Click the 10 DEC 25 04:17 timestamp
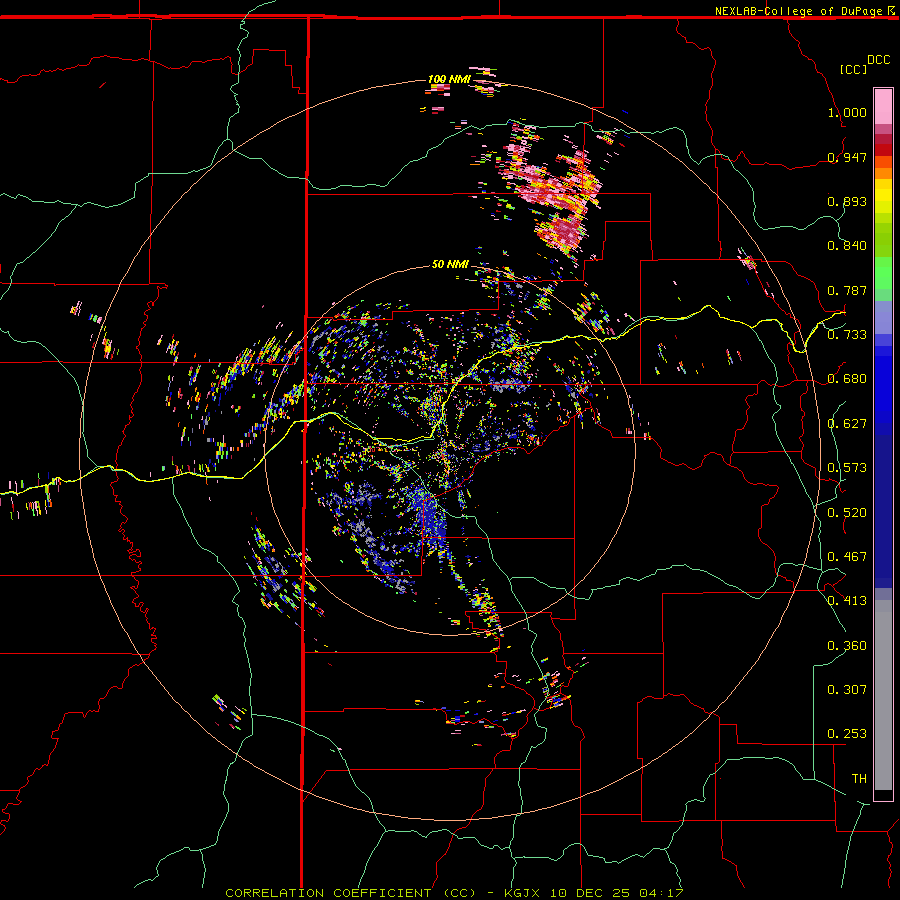 [616, 893]
